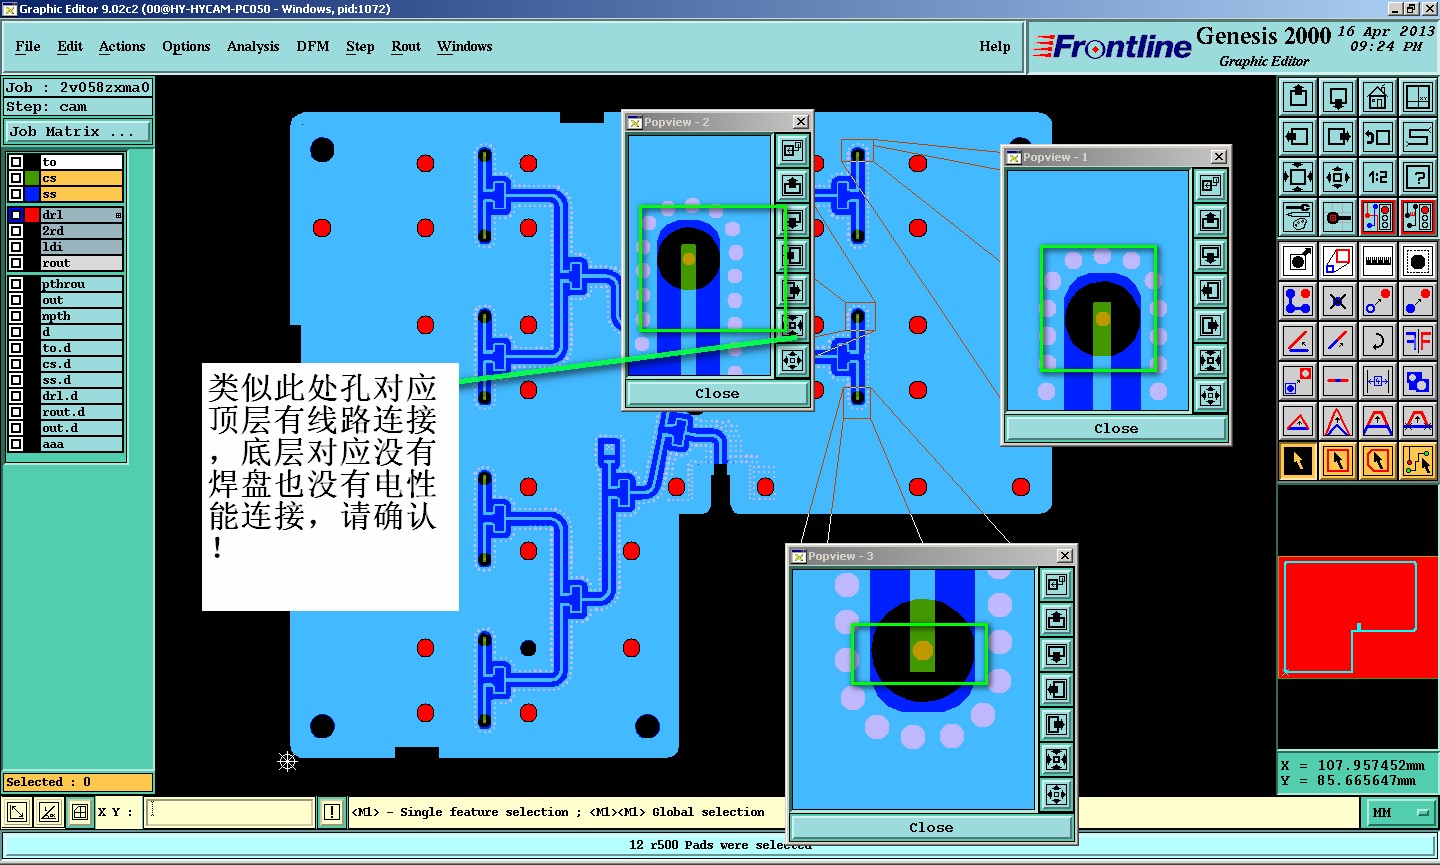Select the net path selection tool
Viewport: 1440px width, 865px height.
[x=1418, y=461]
